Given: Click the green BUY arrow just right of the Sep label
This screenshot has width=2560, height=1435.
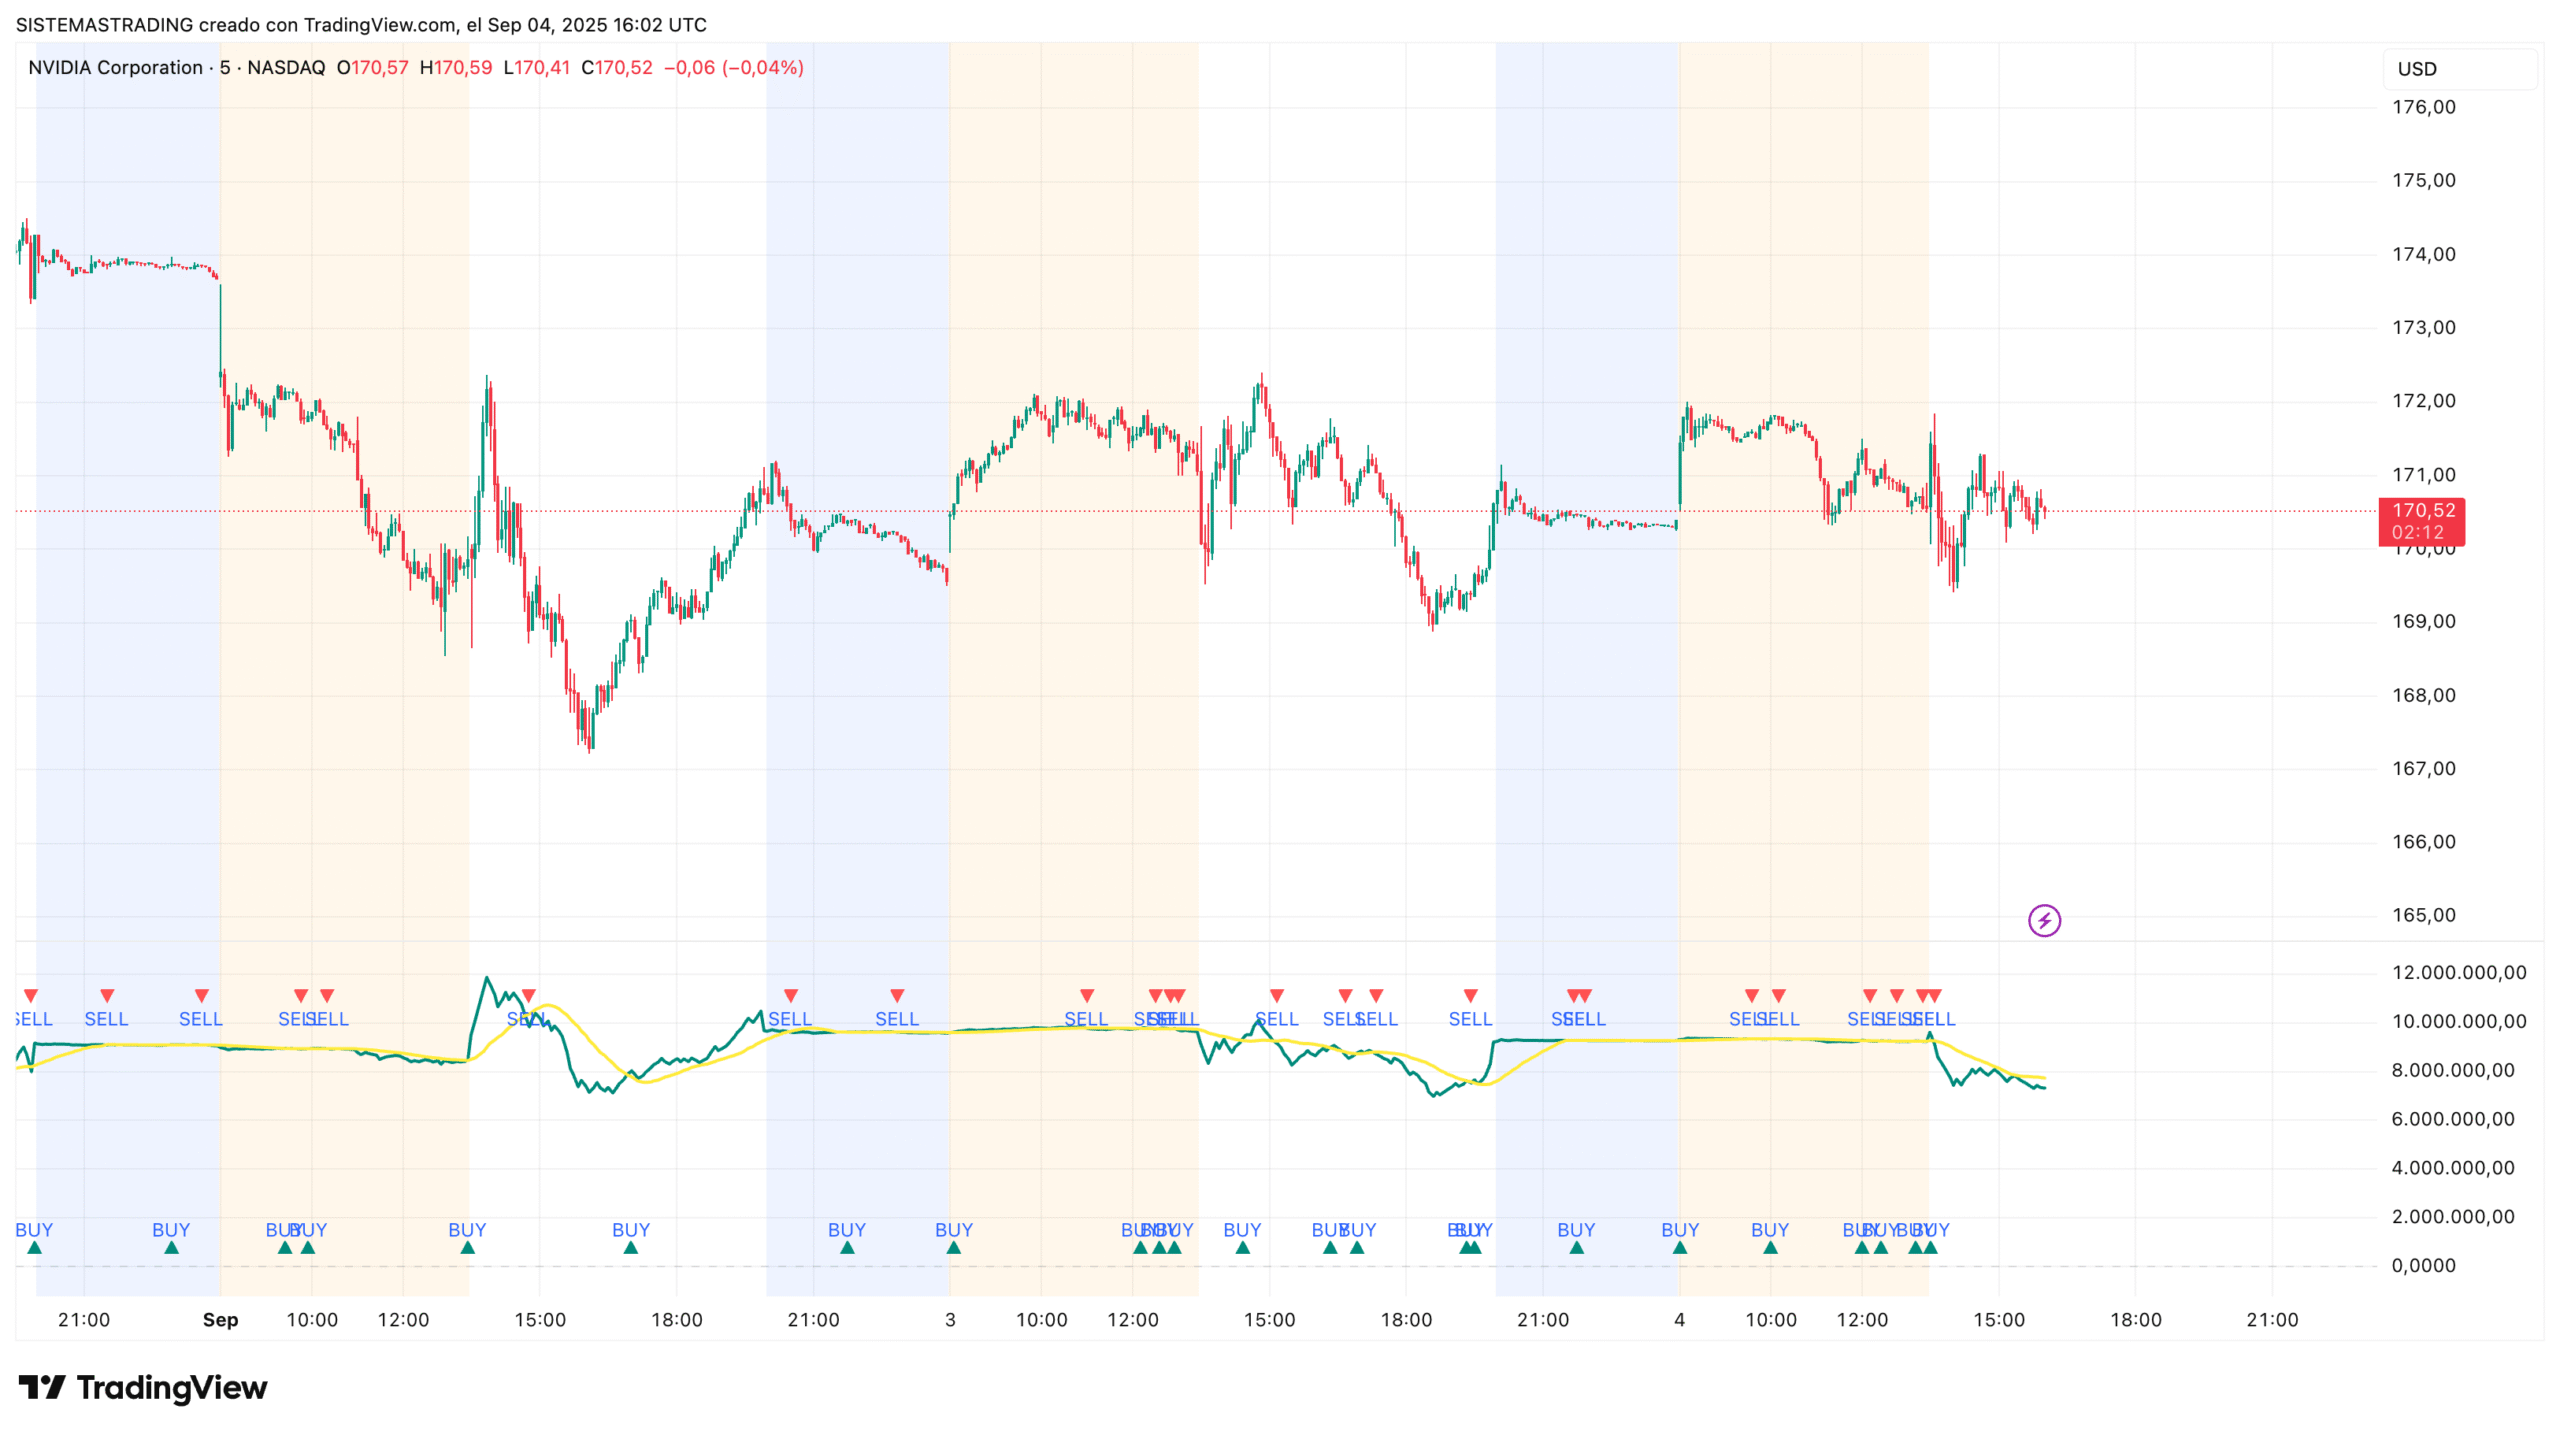Looking at the screenshot, I should pos(286,1247).
